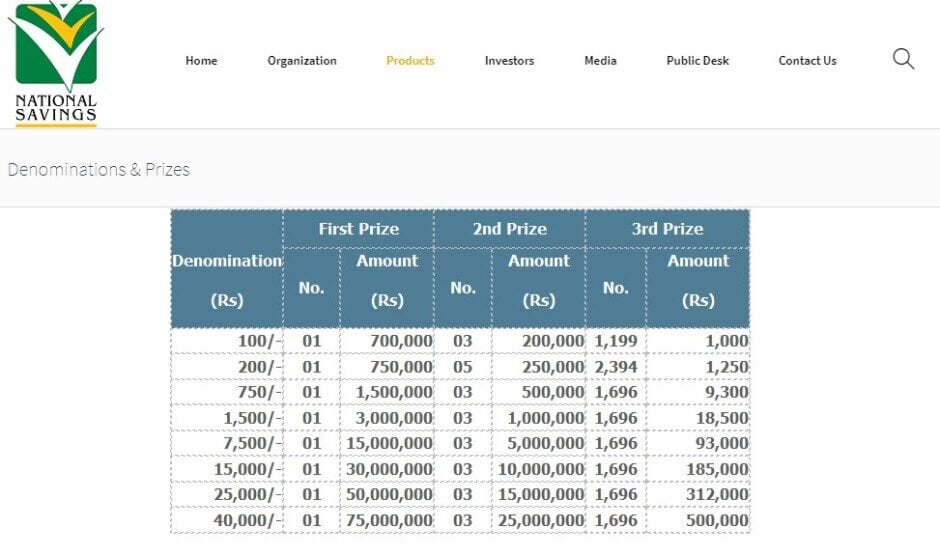
Task: Visit the Contact Us page link
Action: coord(807,61)
